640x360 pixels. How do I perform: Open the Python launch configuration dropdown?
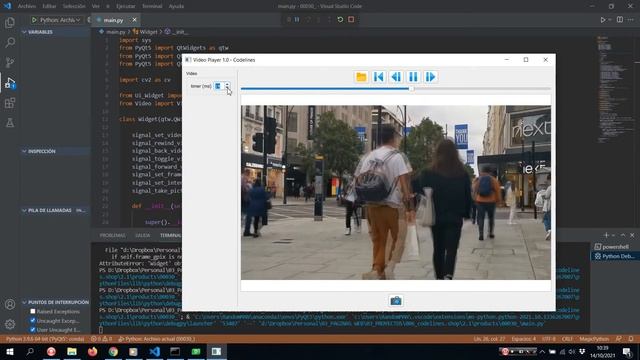pos(60,20)
